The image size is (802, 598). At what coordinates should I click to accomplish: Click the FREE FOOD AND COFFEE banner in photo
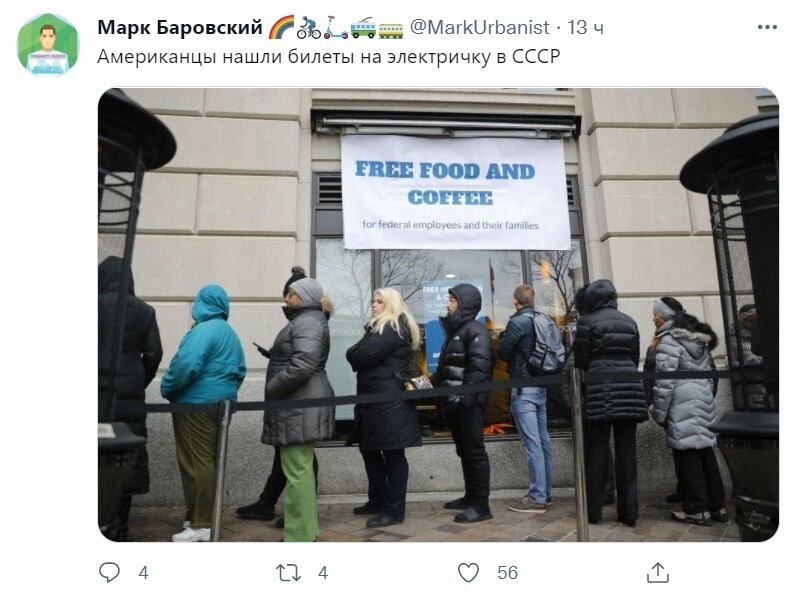click(x=455, y=192)
